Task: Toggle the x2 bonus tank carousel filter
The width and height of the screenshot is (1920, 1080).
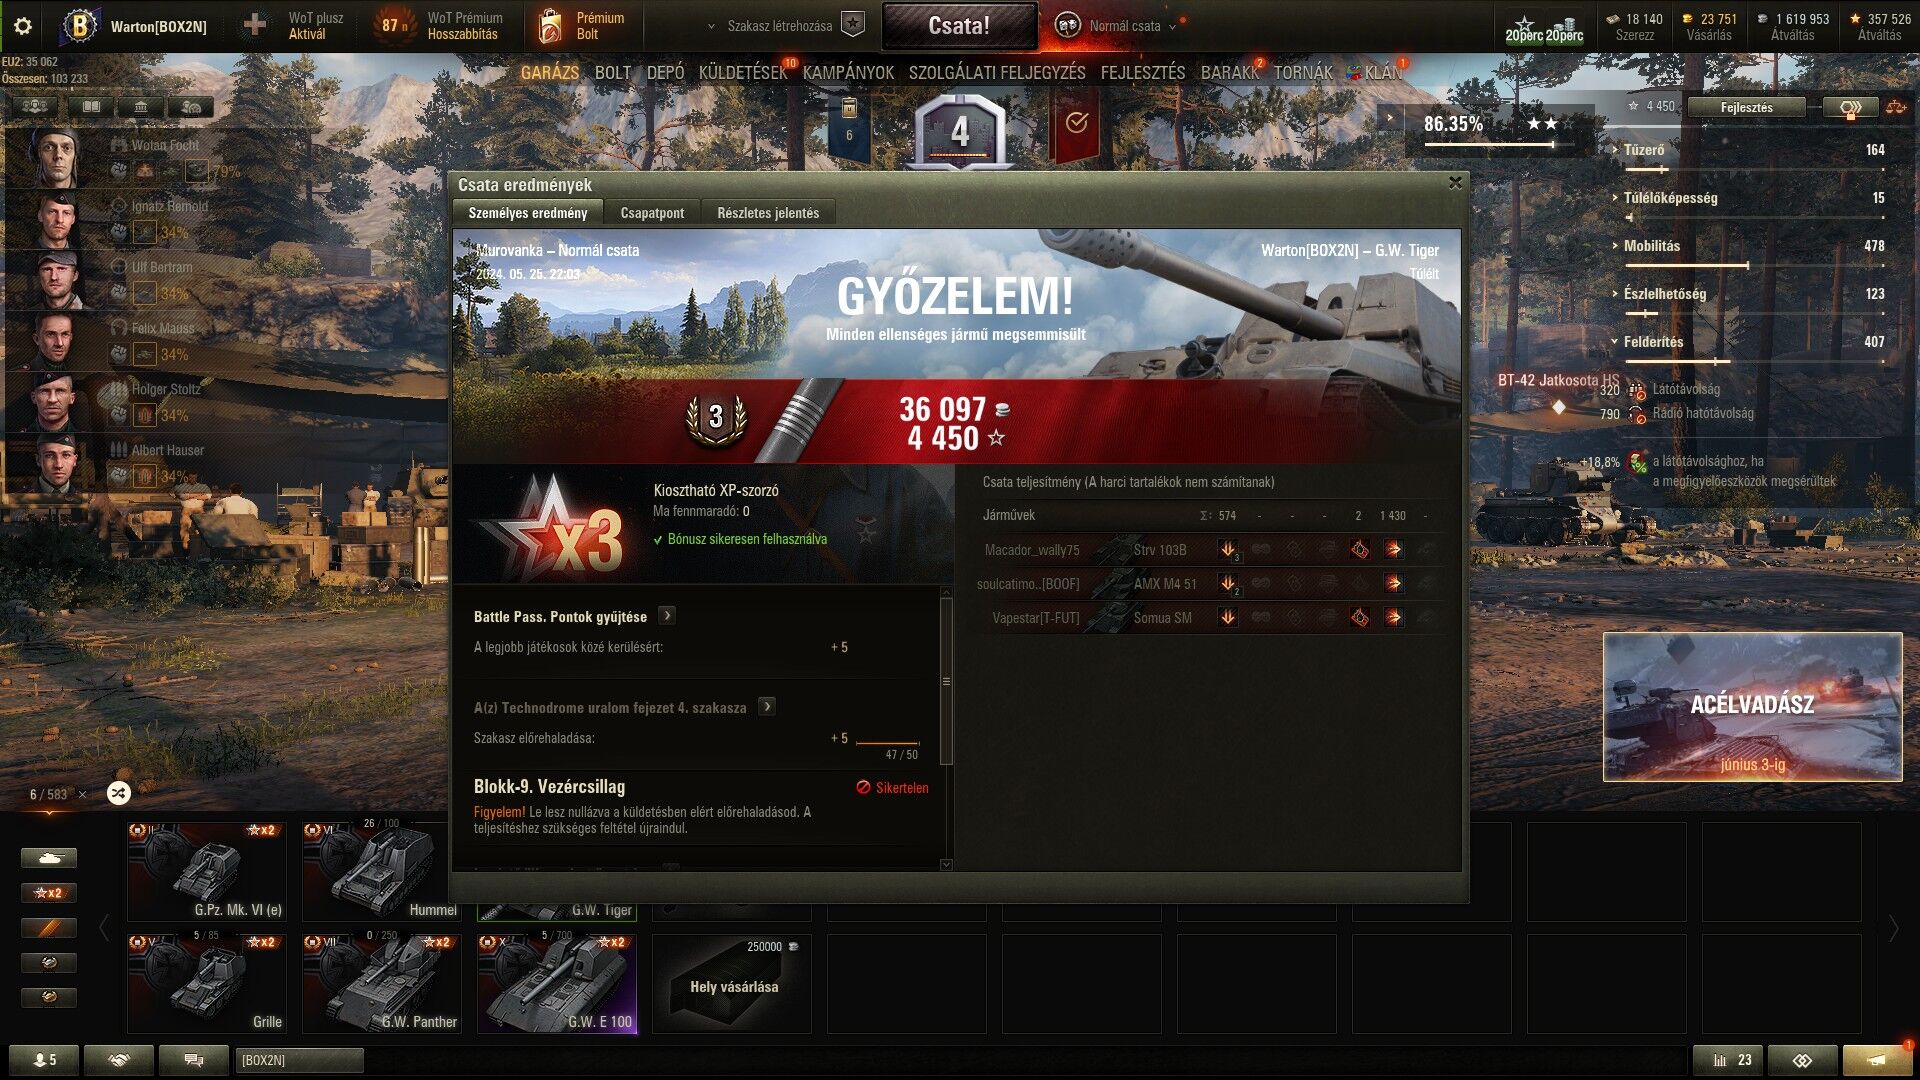Action: coord(48,893)
